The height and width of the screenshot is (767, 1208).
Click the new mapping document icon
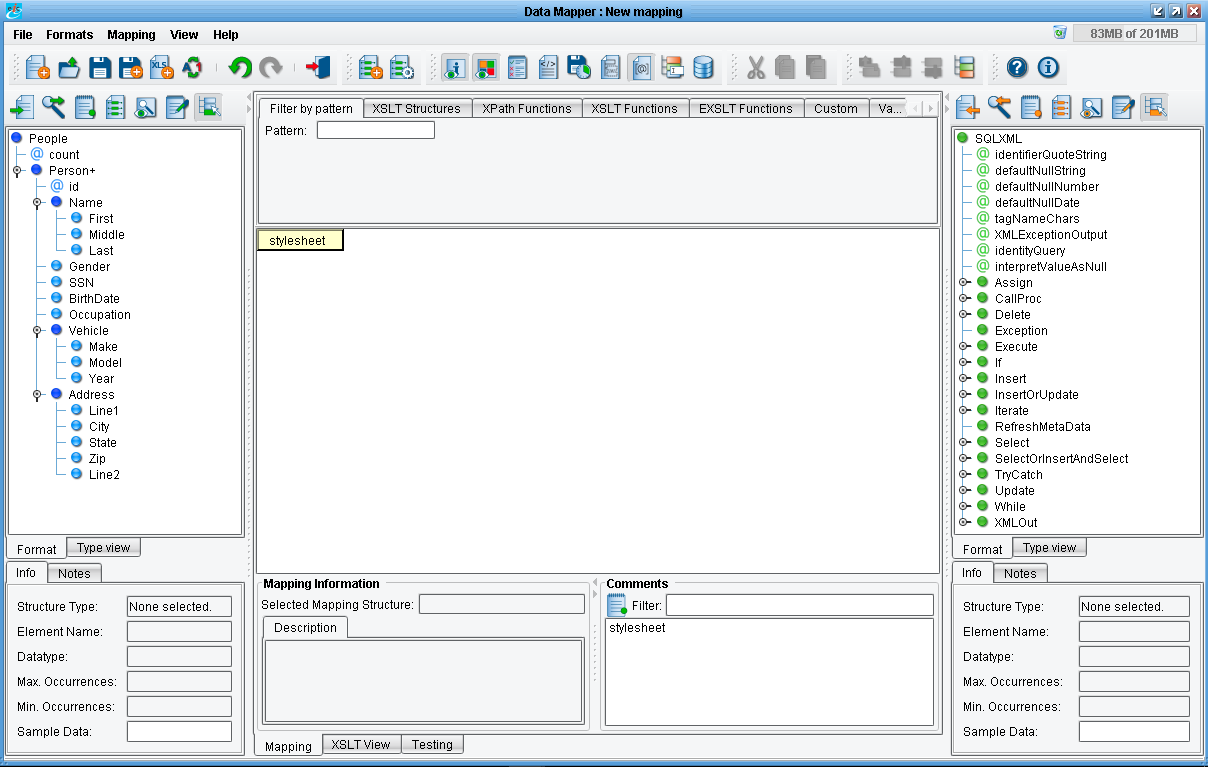(38, 67)
